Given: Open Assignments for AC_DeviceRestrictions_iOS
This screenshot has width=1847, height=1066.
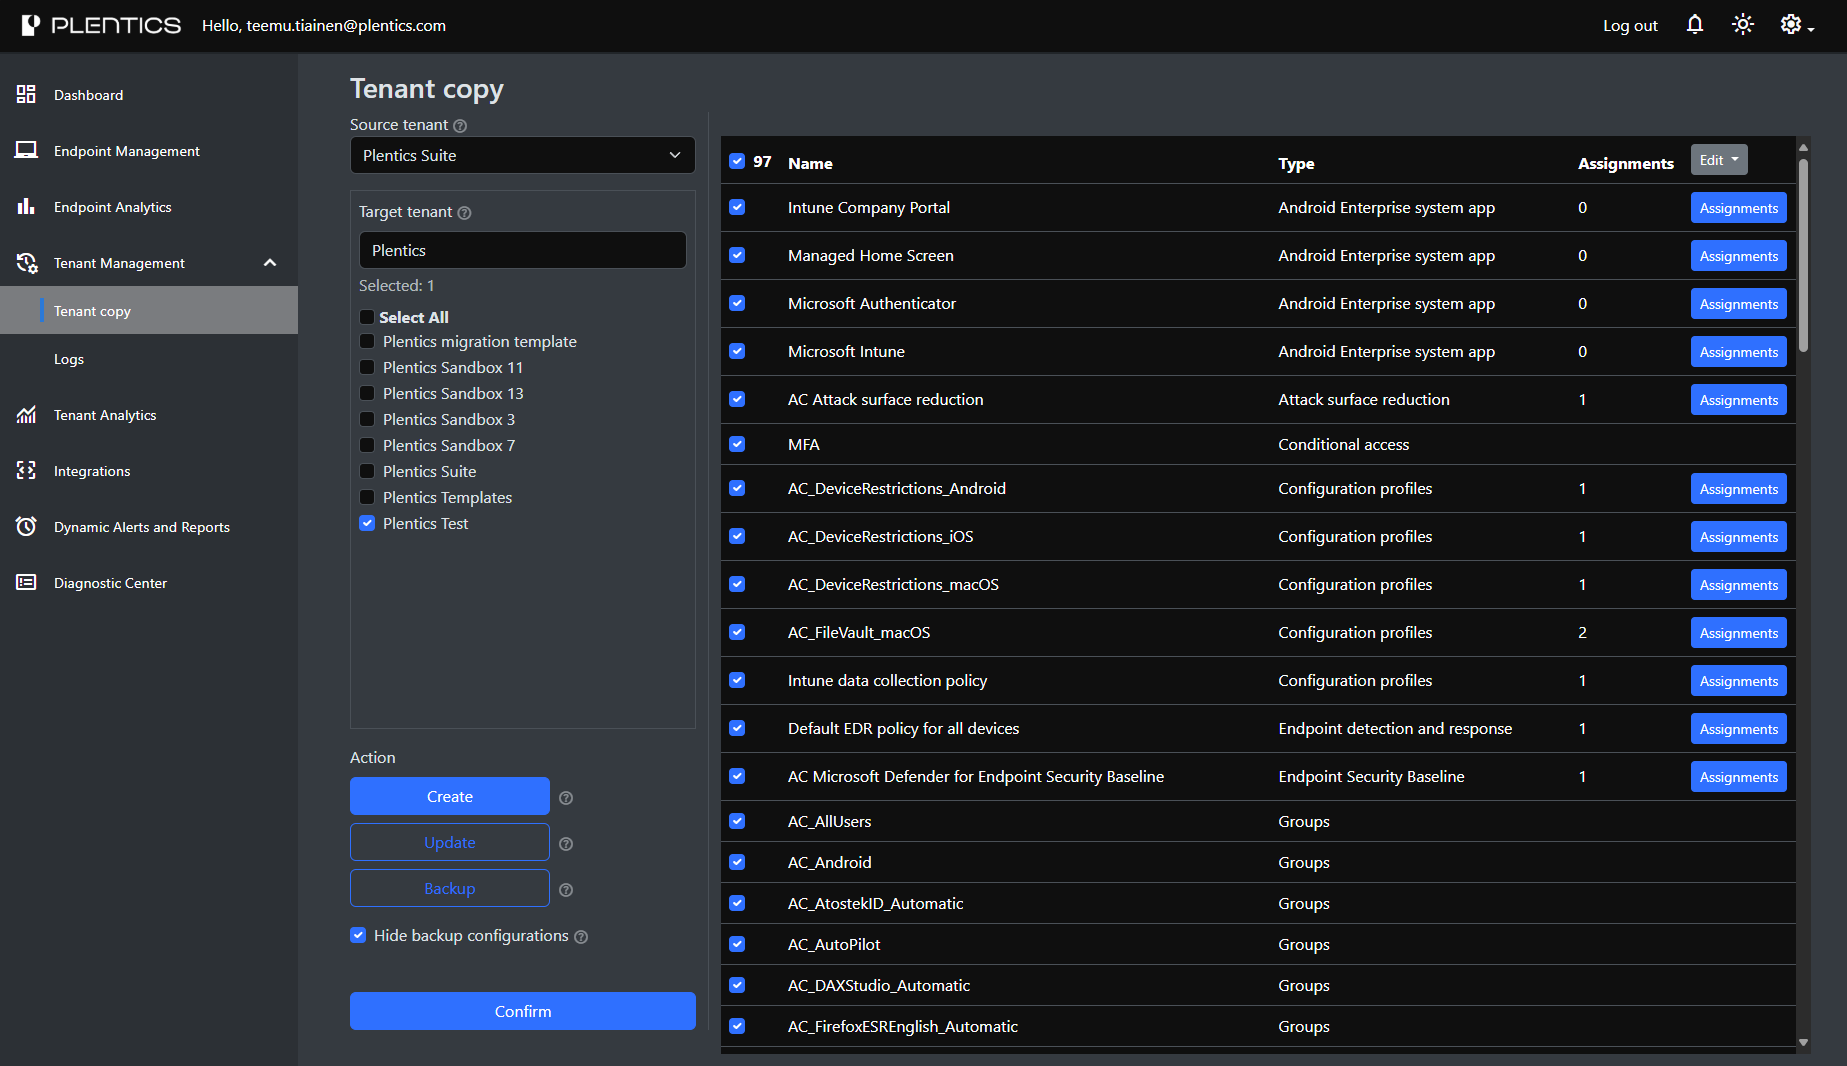Looking at the screenshot, I should click(x=1738, y=537).
